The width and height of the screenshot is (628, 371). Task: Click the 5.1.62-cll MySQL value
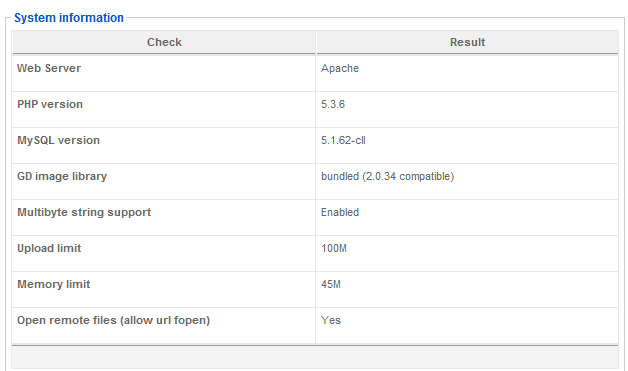(x=343, y=141)
